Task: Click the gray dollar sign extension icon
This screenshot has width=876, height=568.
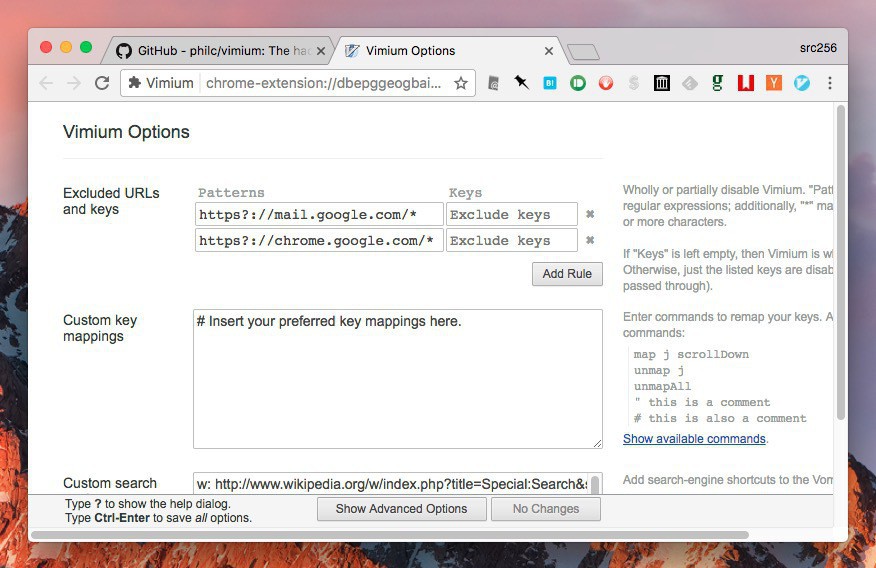Action: [x=634, y=83]
